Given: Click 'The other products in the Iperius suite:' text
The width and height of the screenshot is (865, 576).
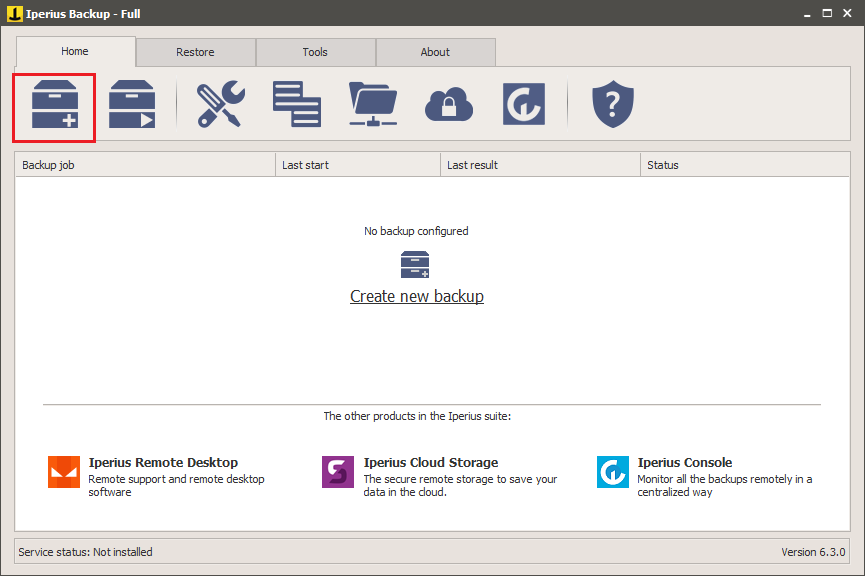Looking at the screenshot, I should coord(417,416).
